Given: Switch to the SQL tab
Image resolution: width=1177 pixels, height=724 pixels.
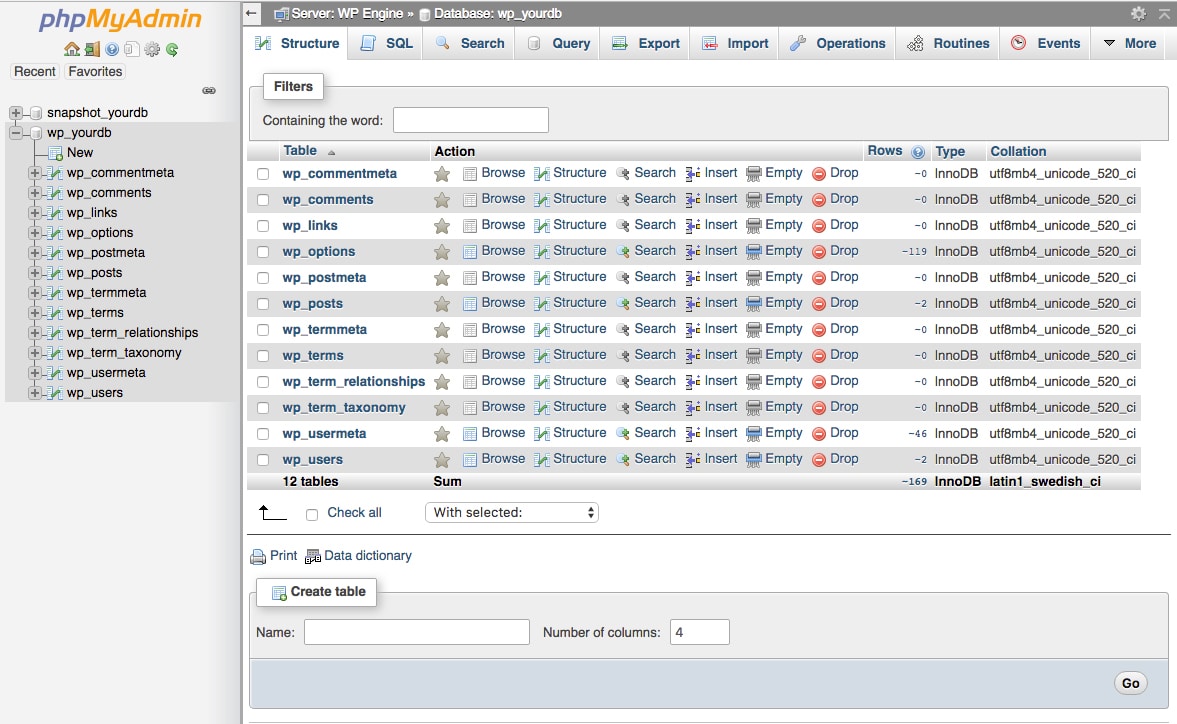Looking at the screenshot, I should pyautogui.click(x=387, y=44).
